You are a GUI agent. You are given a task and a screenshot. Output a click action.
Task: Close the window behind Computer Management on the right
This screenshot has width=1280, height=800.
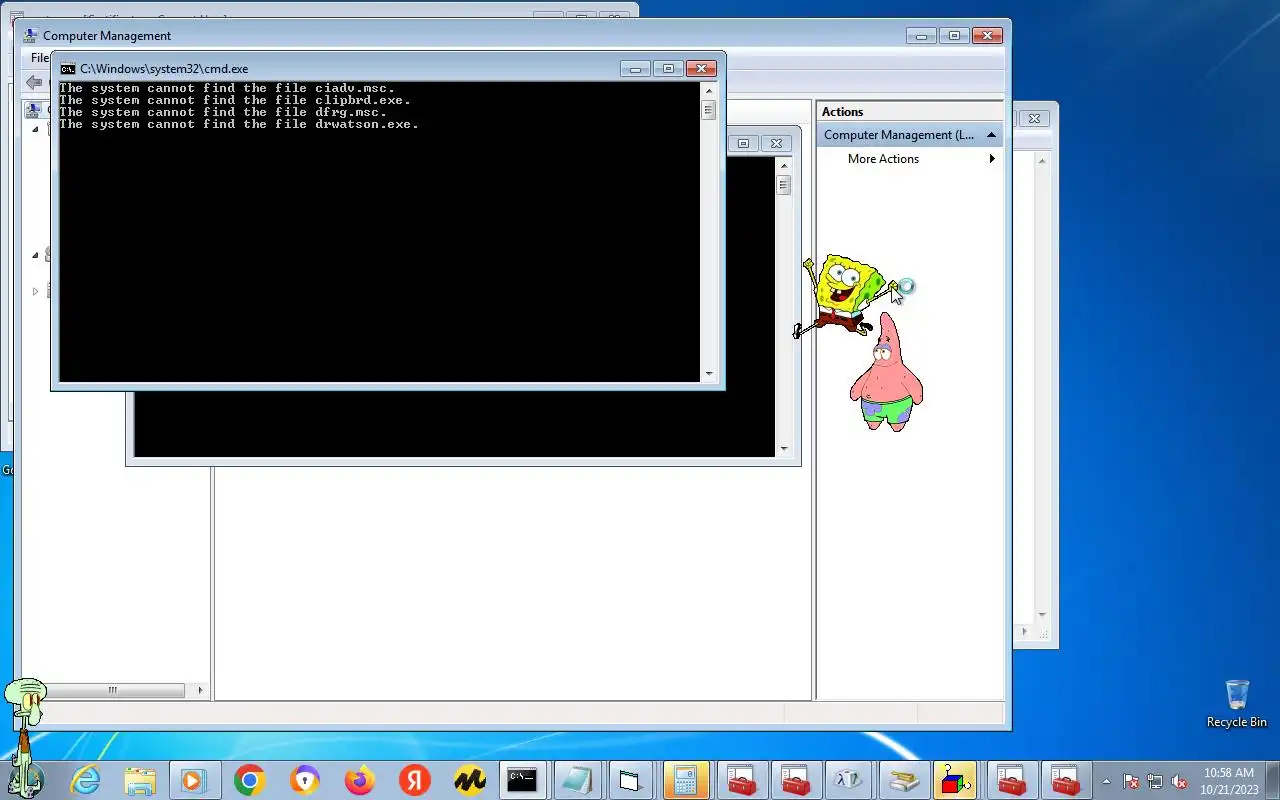[x=1035, y=118]
